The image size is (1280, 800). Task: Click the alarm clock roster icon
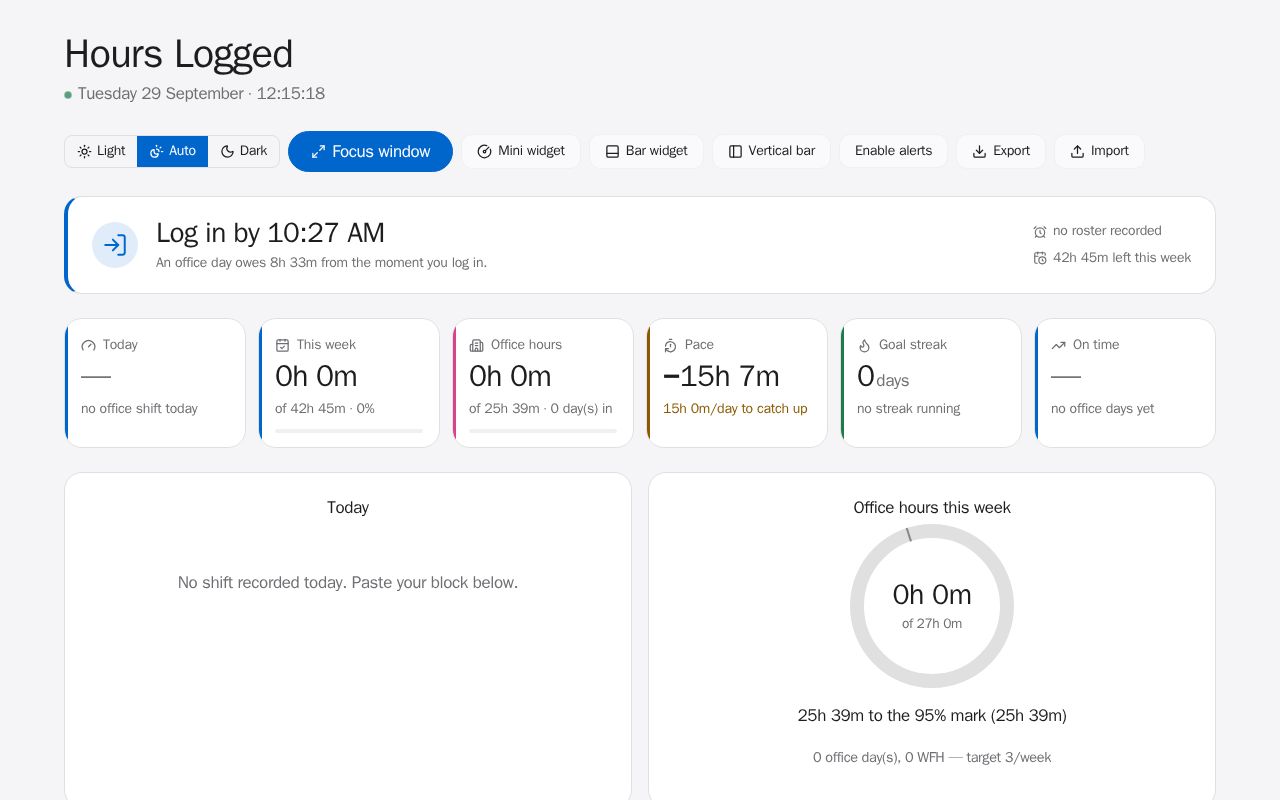pos(1040,231)
